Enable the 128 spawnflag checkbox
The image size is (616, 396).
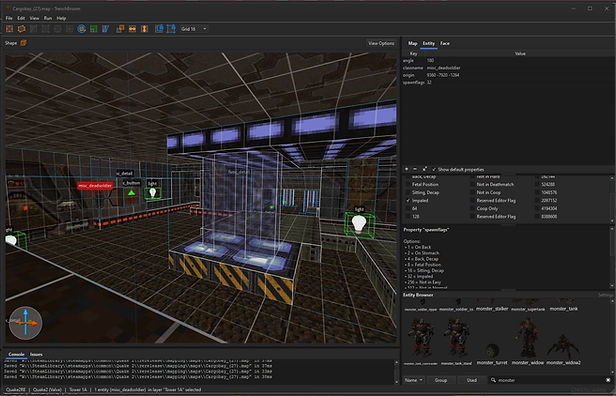tap(408, 216)
